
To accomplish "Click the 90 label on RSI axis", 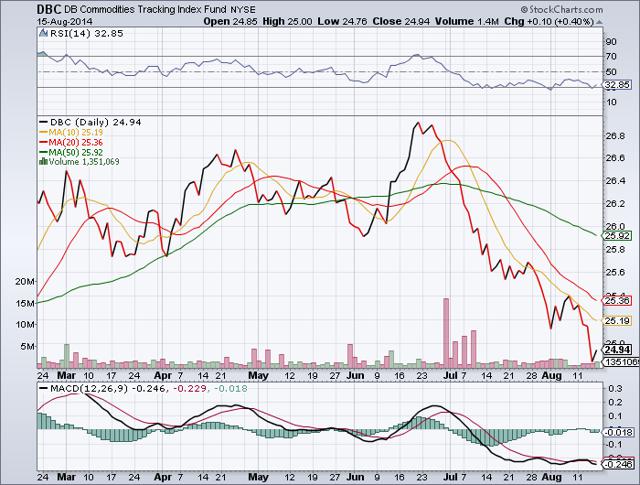I will click(611, 42).
